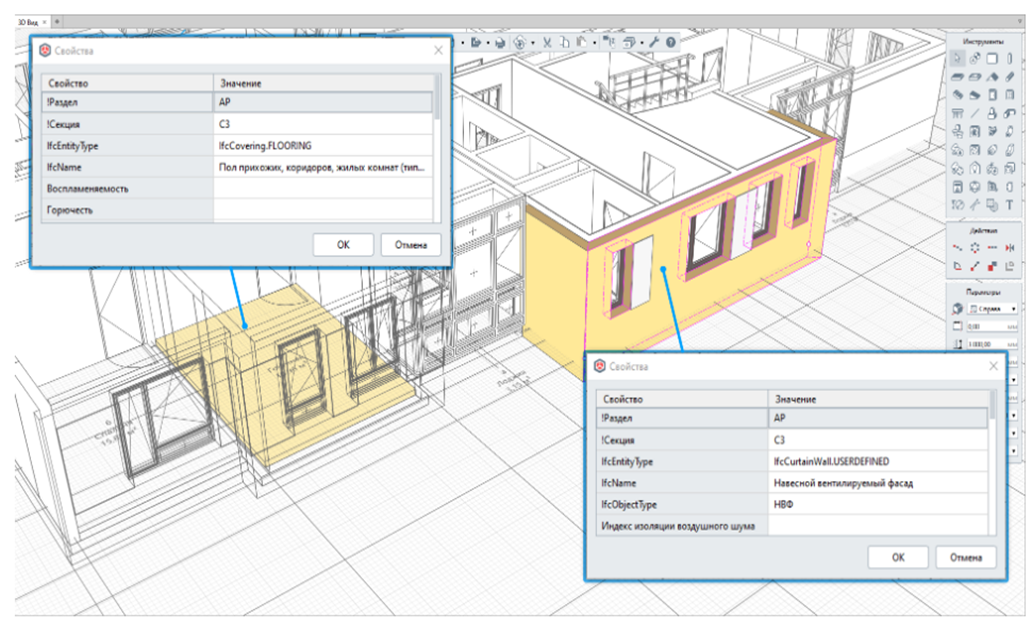Expand dropdown arrow next to wrench icon

point(643,43)
